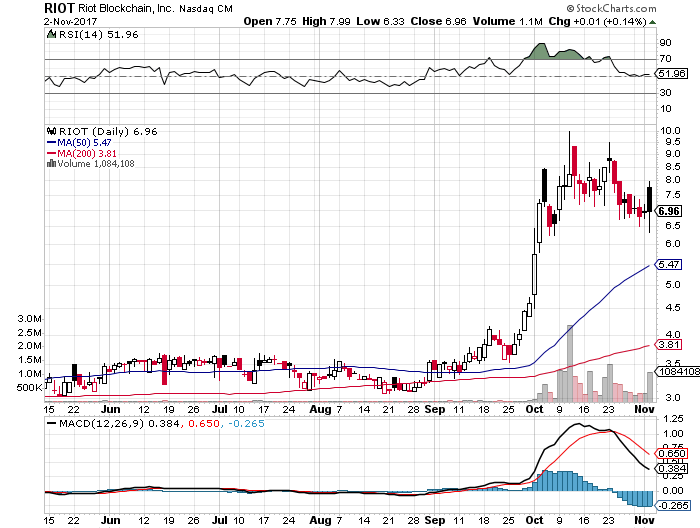Click the StockCharts.com copyright logo
This screenshot has width=700, height=528.
point(612,8)
